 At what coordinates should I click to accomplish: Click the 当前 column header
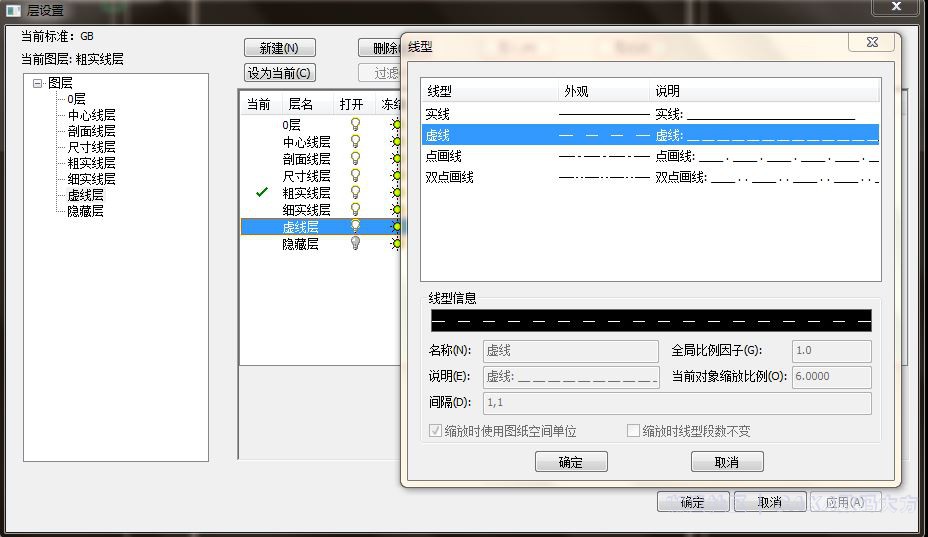tap(259, 104)
